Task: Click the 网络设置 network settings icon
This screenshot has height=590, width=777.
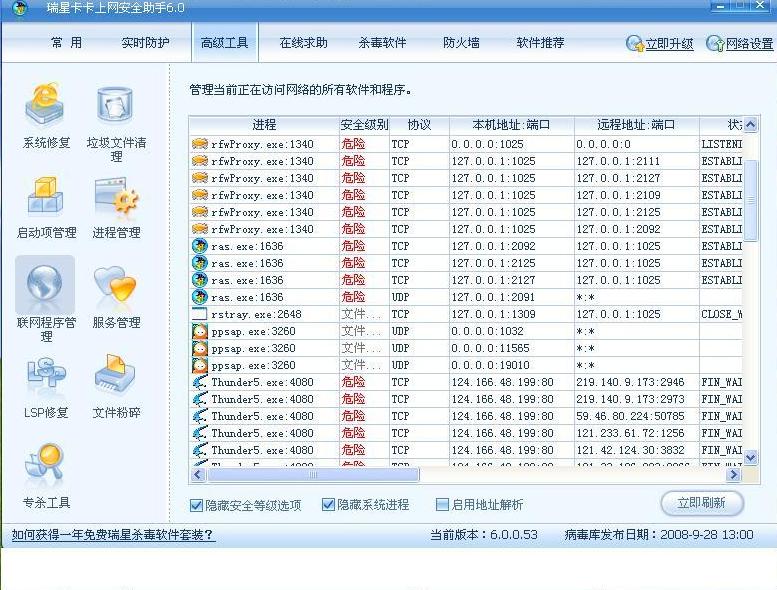Action: click(x=715, y=44)
